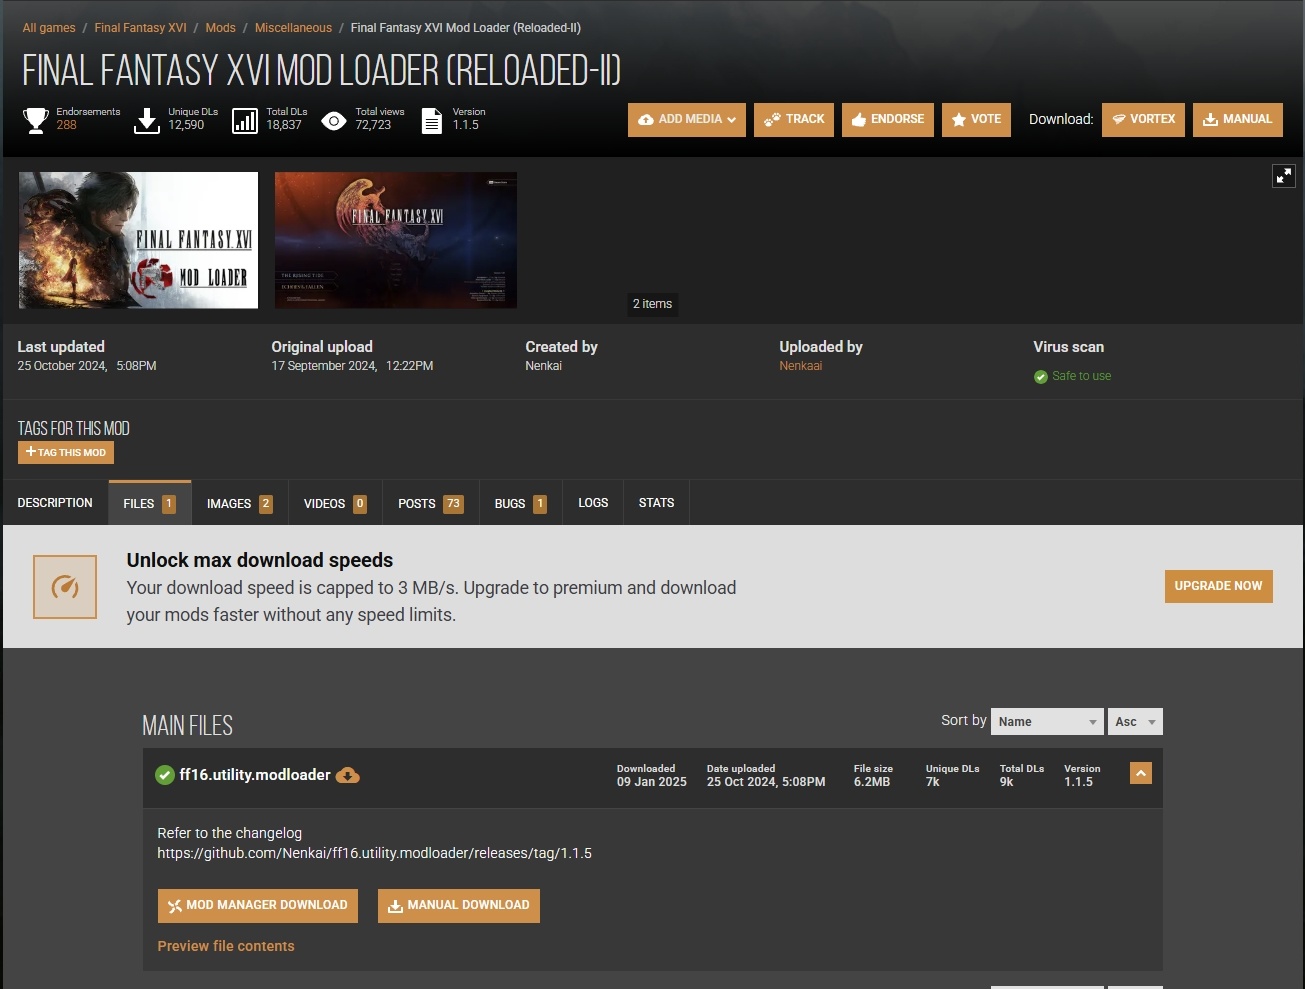This screenshot has width=1305, height=989.
Task: Go to Final Fantasy XVI breadcrumb
Action: point(141,28)
